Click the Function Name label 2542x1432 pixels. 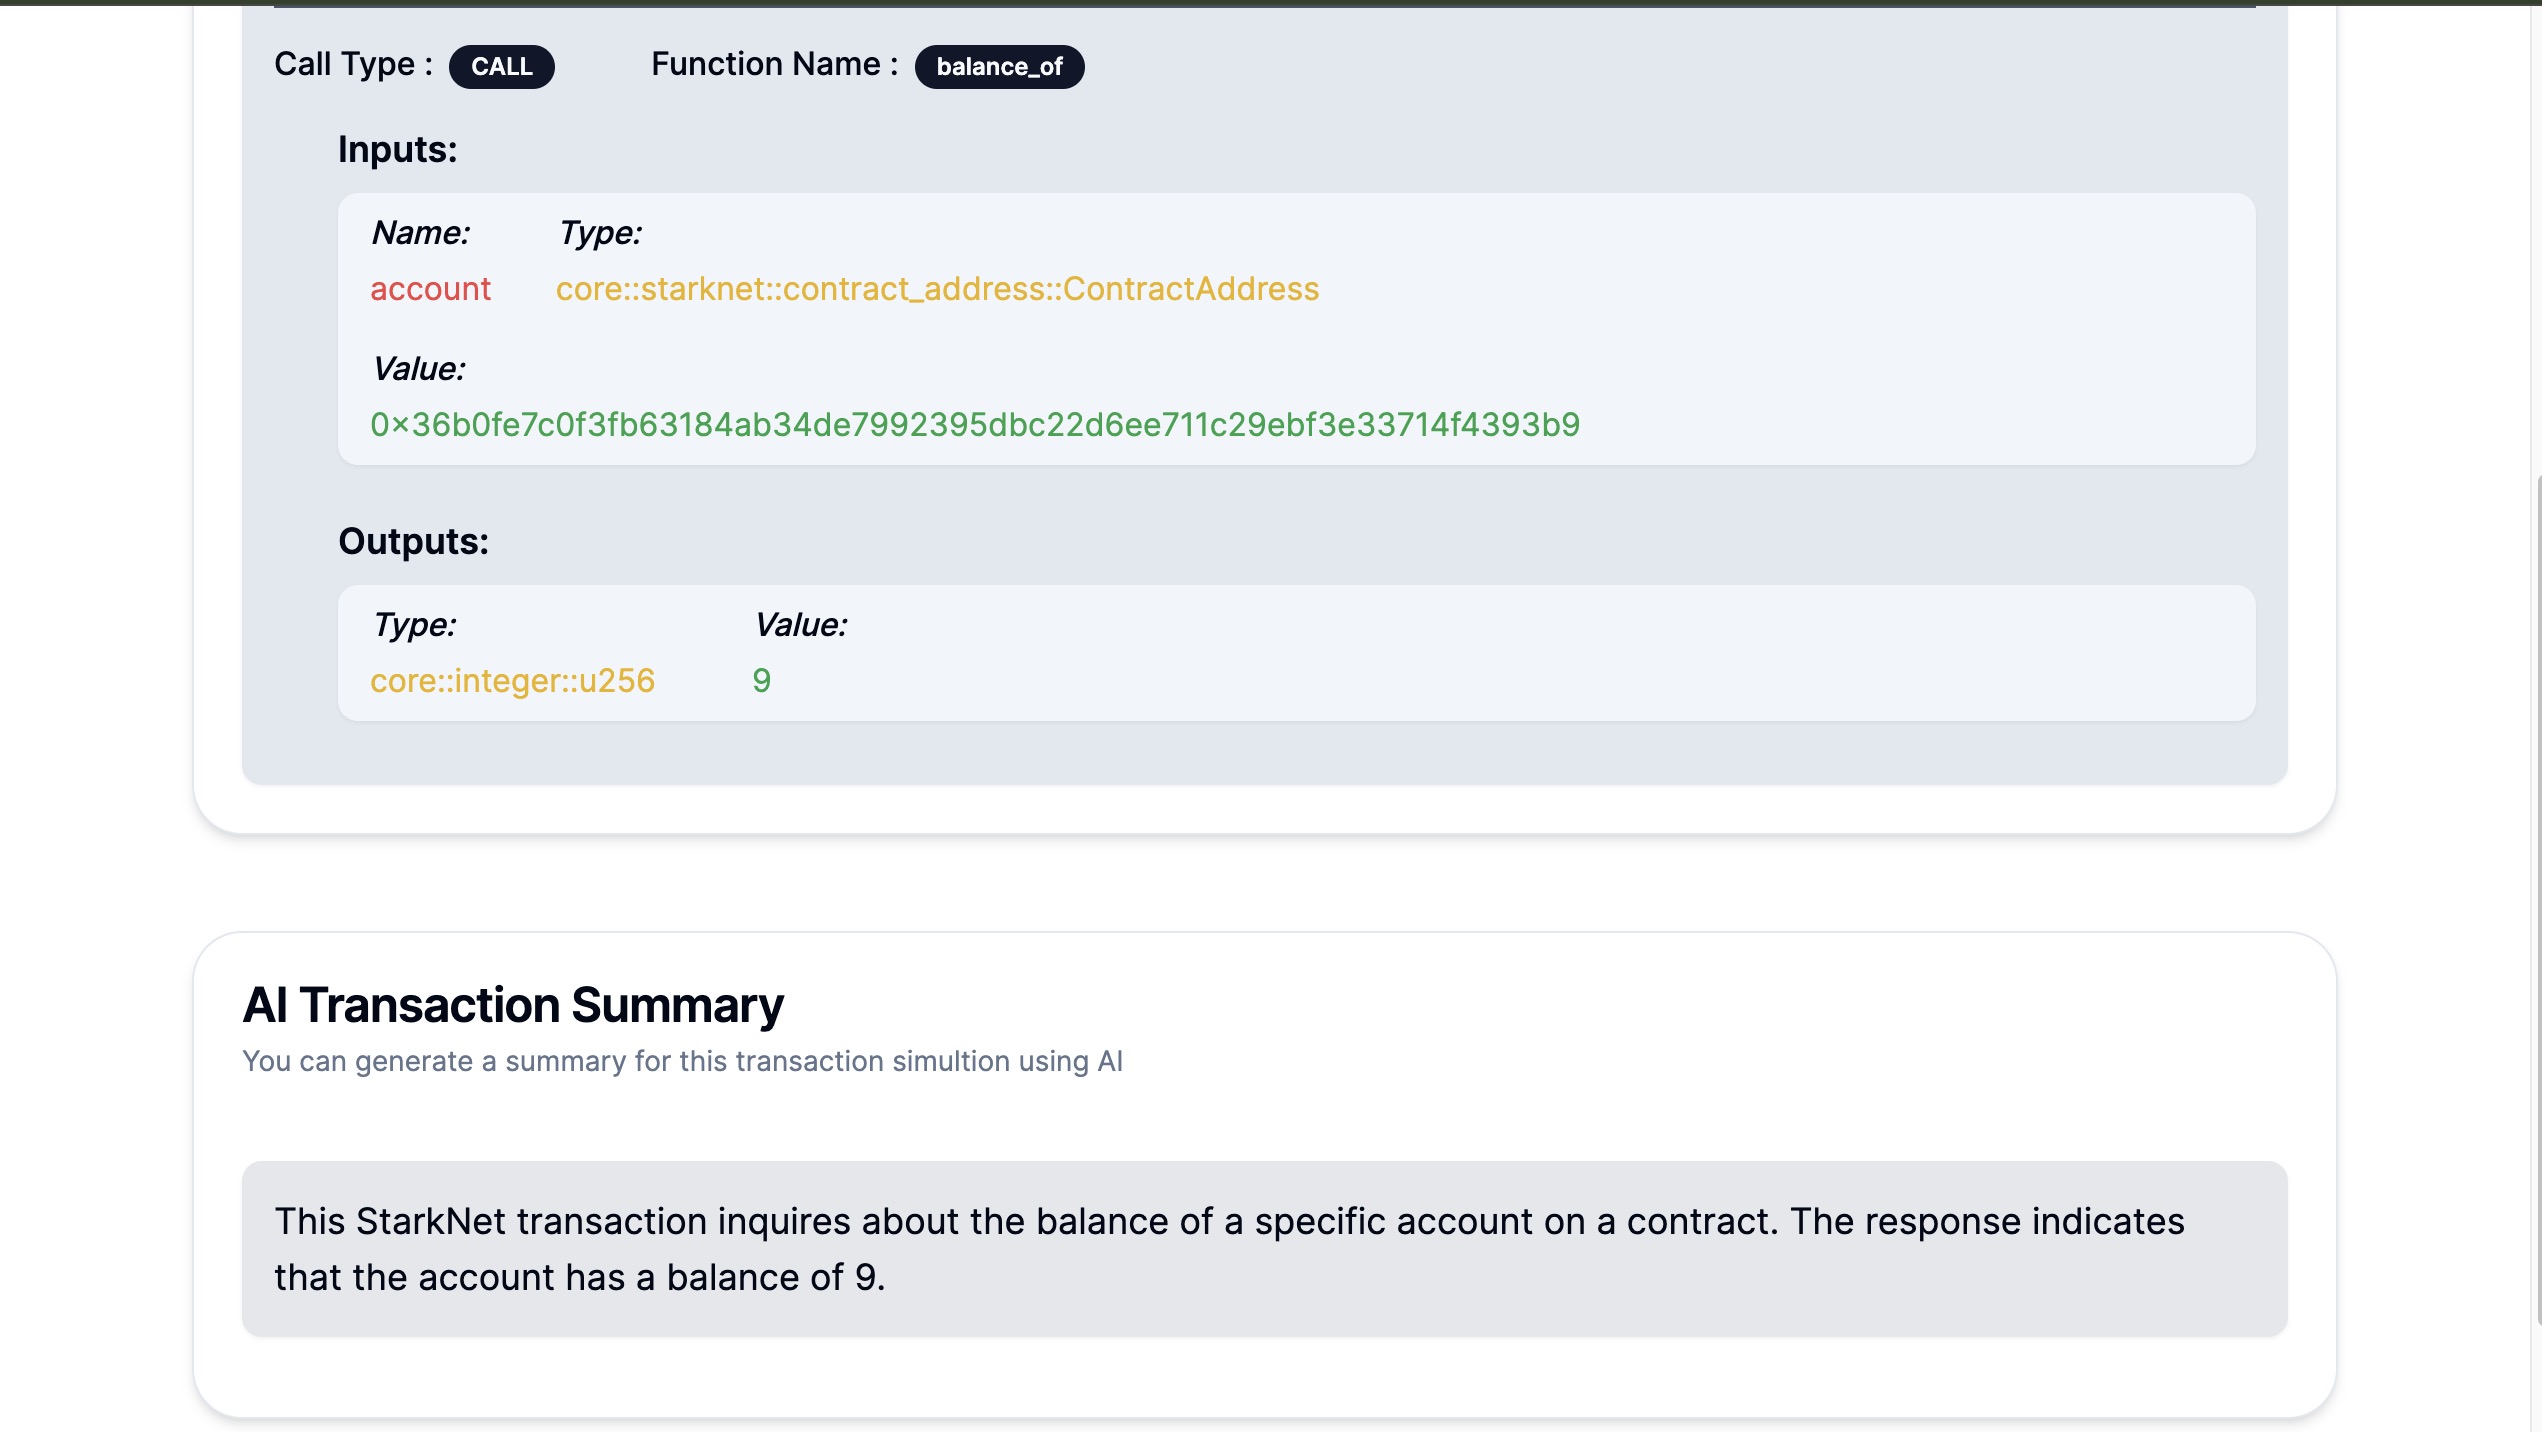775,64
